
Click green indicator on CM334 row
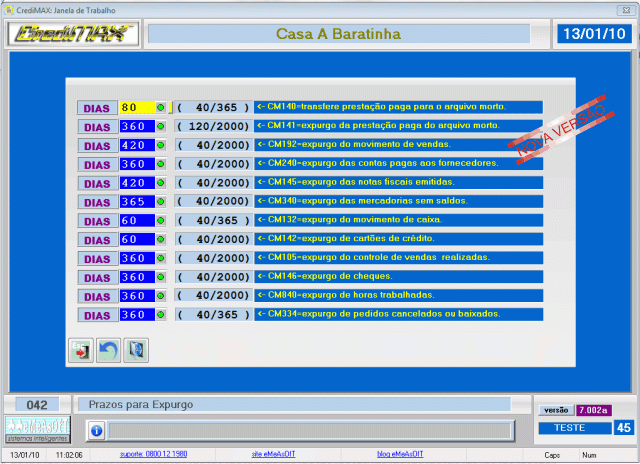(162, 315)
